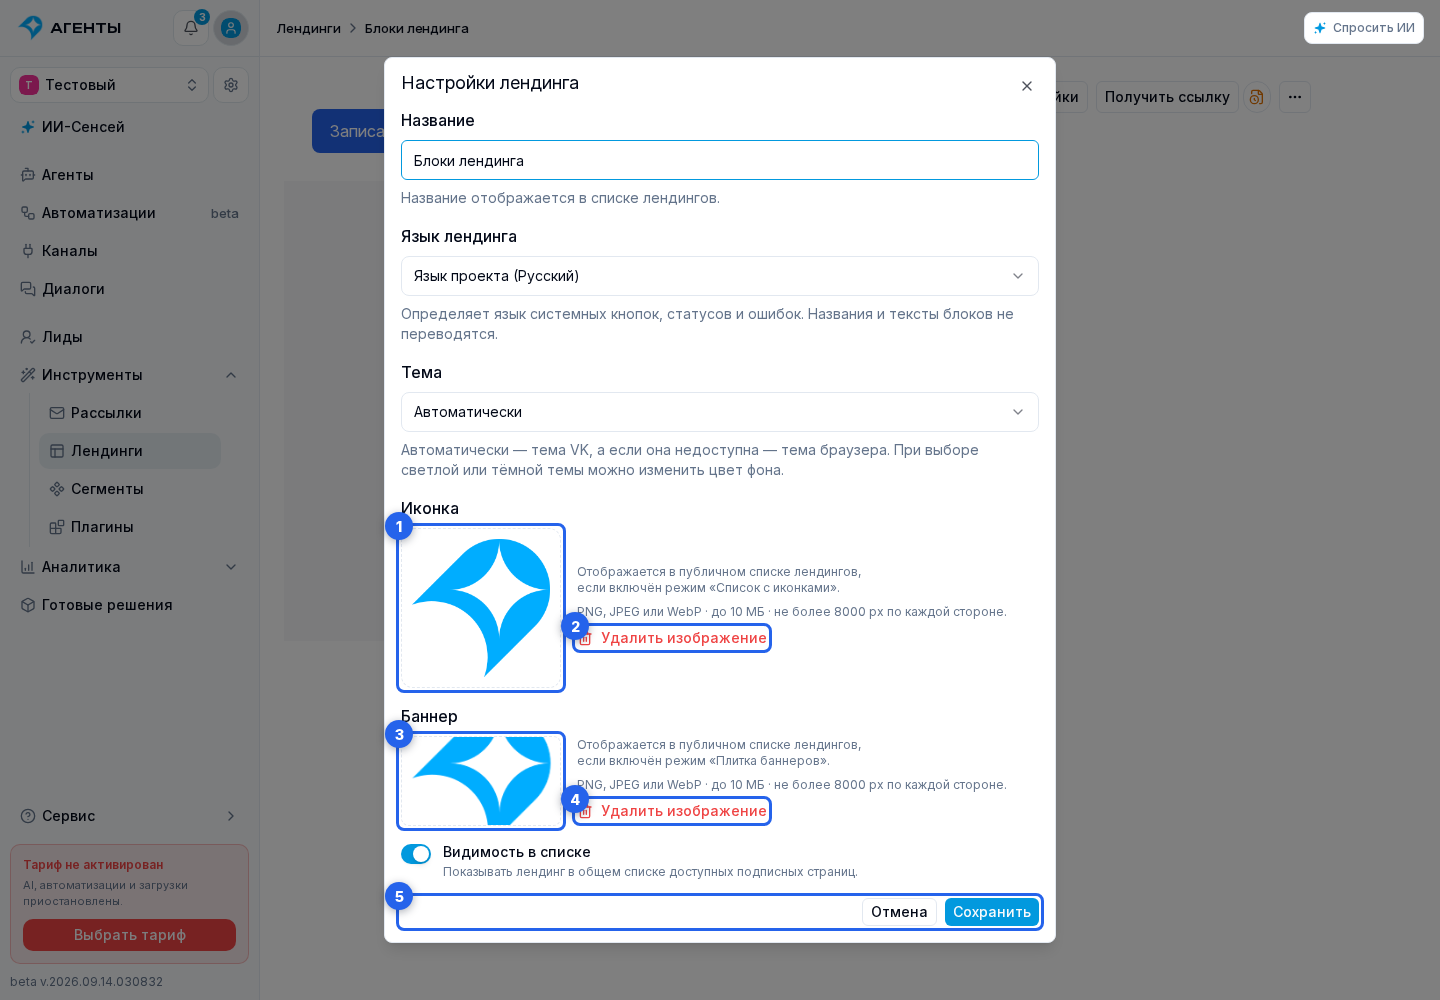
Task: Open the notifications bell
Action: [191, 28]
